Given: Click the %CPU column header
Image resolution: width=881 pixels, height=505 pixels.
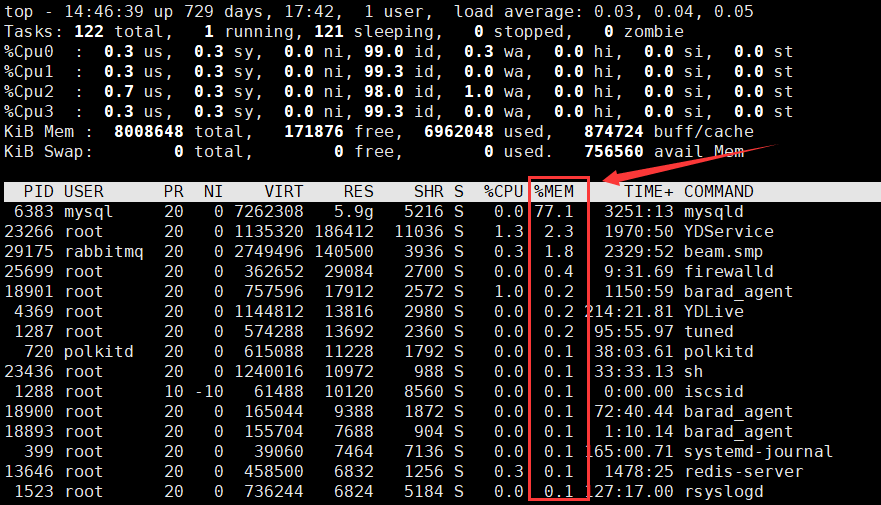Looking at the screenshot, I should [503, 191].
